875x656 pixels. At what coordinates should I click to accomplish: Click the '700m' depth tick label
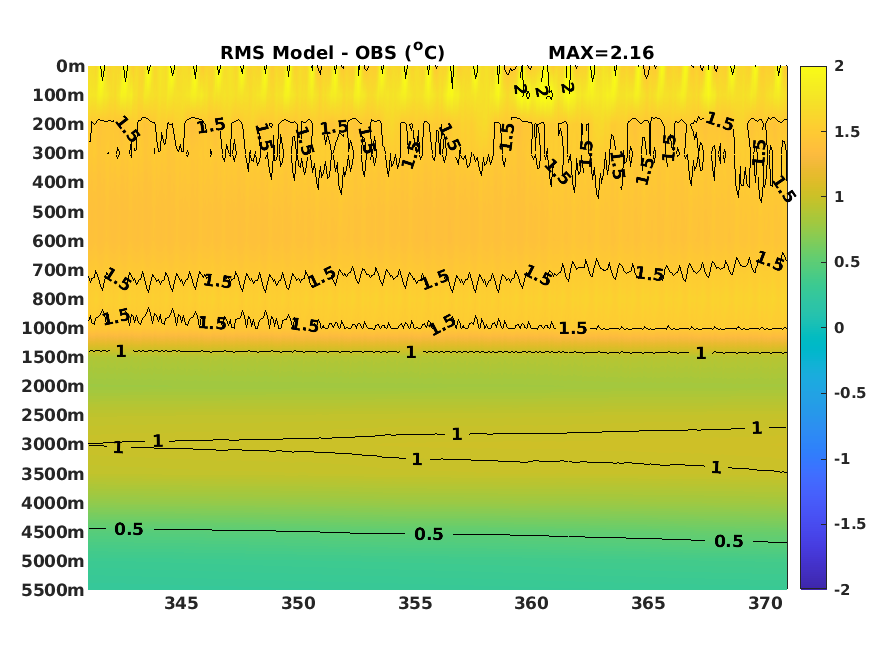[x=58, y=271]
